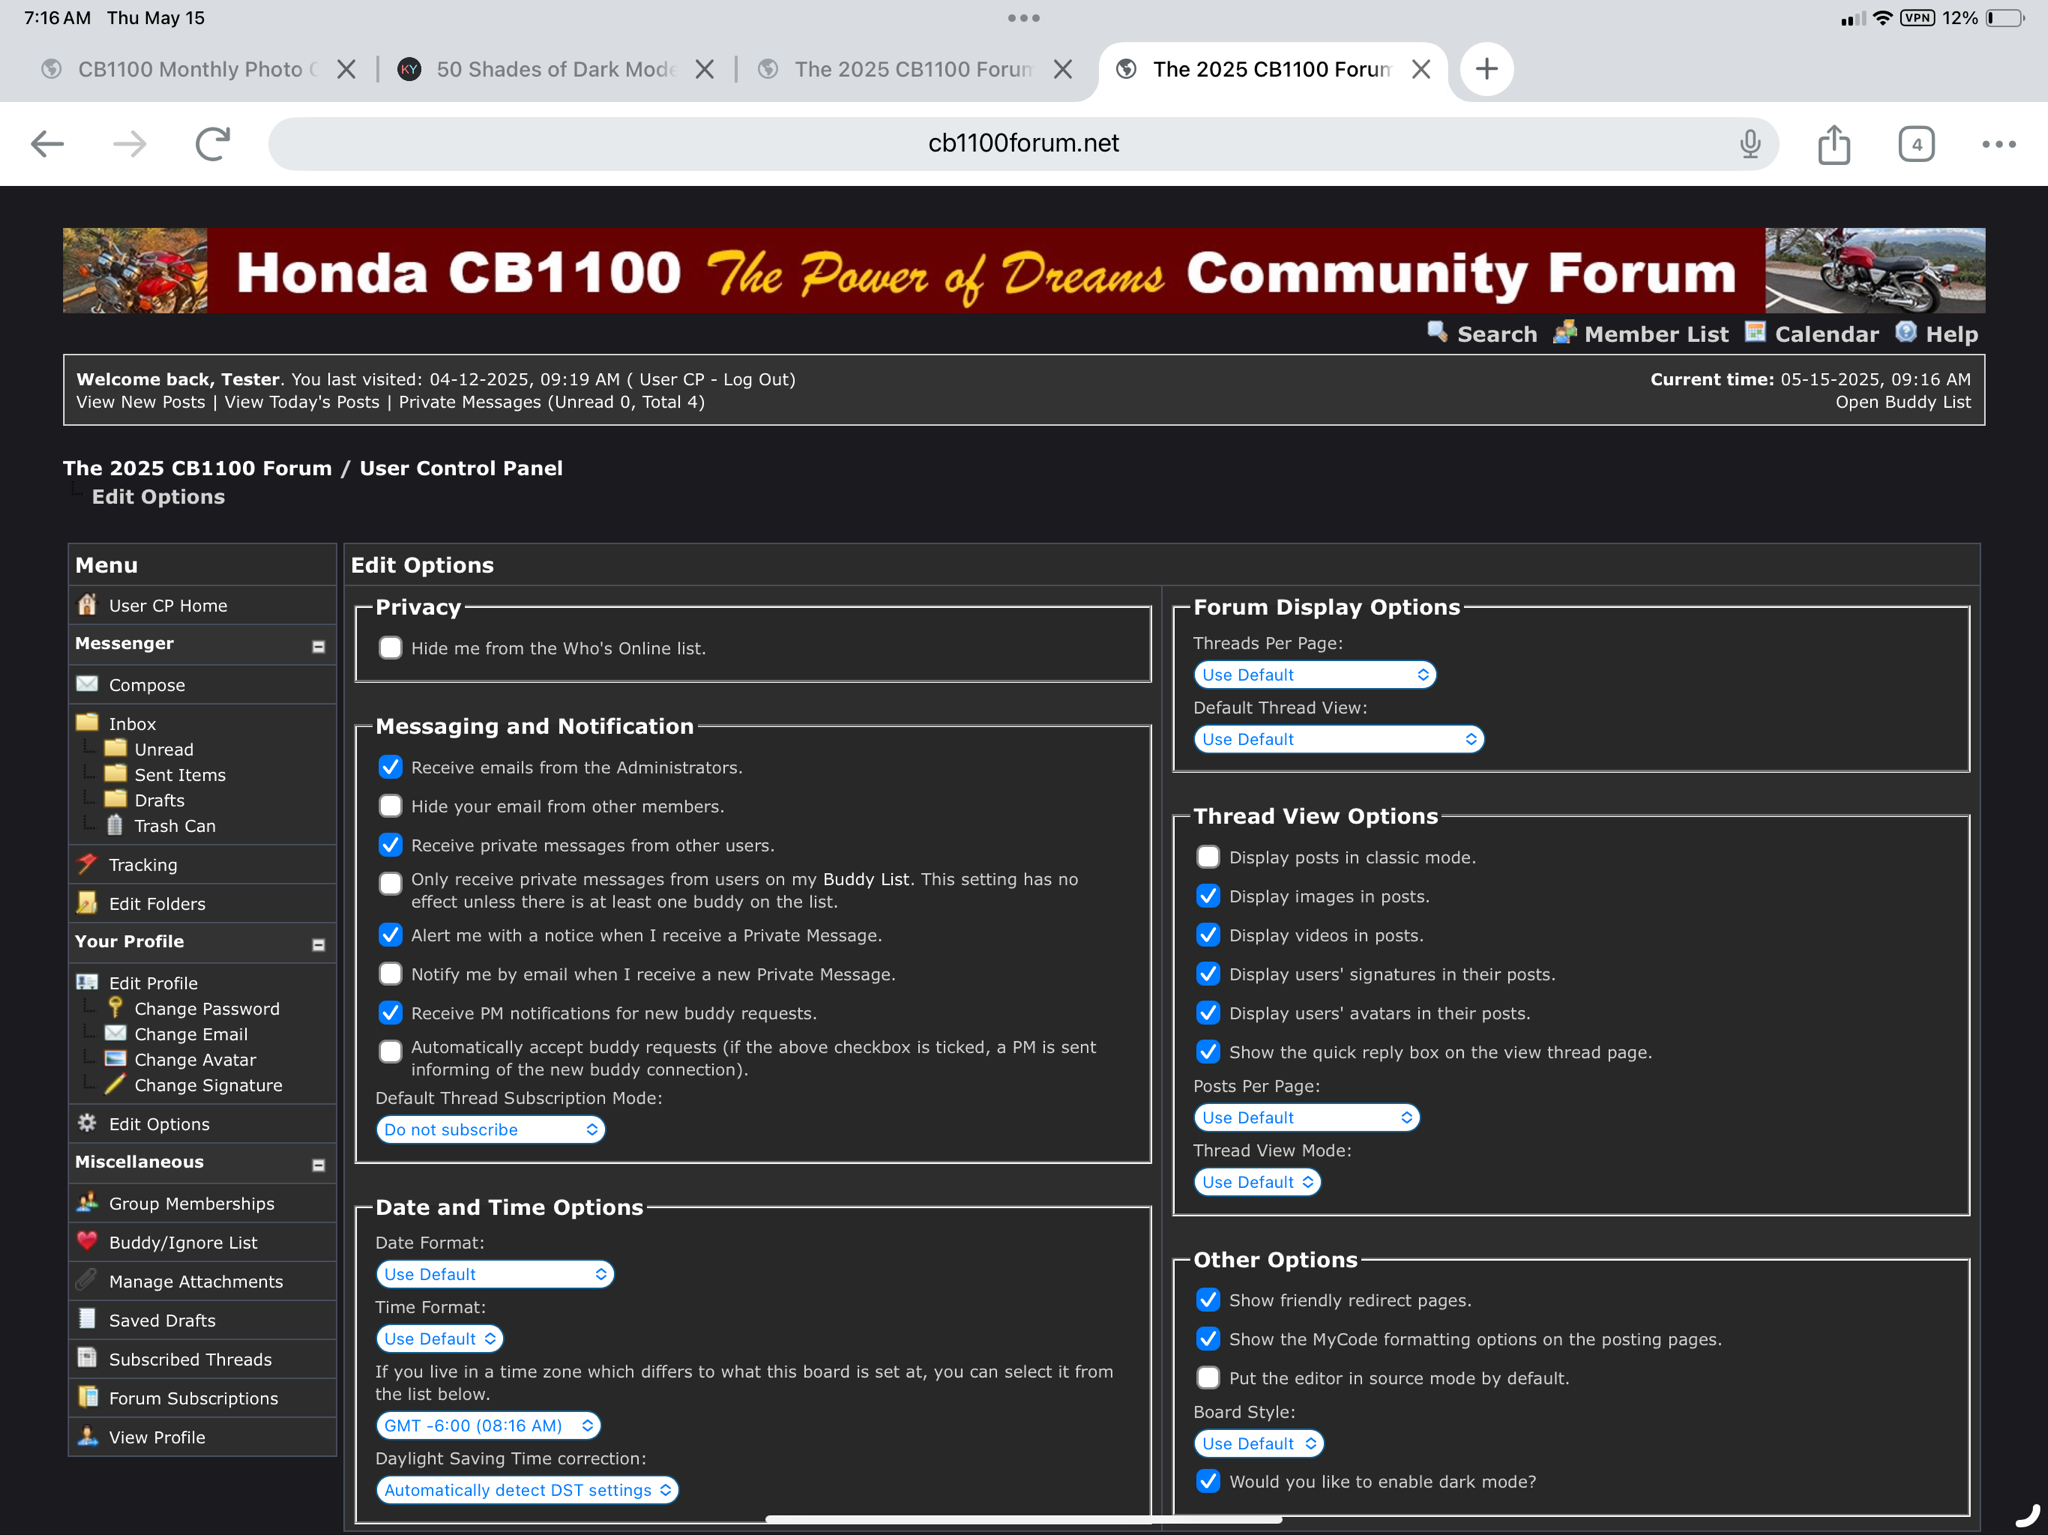This screenshot has height=1535, width=2048.
Task: Click the Trash Can icon in Inbox tree
Action: coord(115,825)
